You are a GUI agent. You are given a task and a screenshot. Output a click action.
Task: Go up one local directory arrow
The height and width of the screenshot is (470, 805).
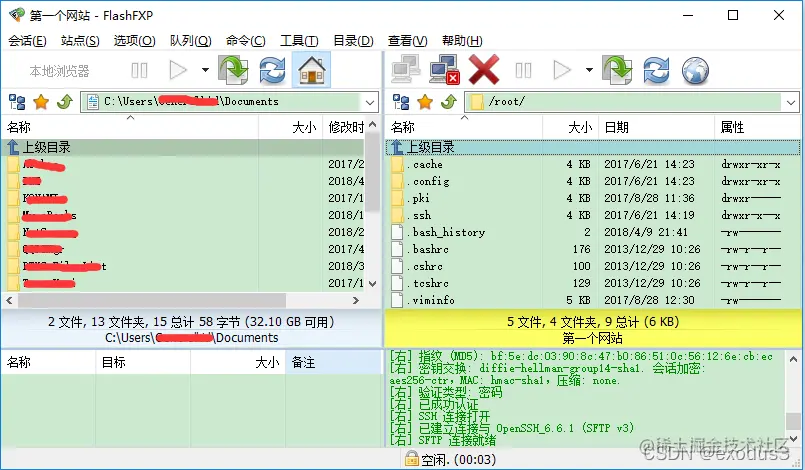point(65,102)
